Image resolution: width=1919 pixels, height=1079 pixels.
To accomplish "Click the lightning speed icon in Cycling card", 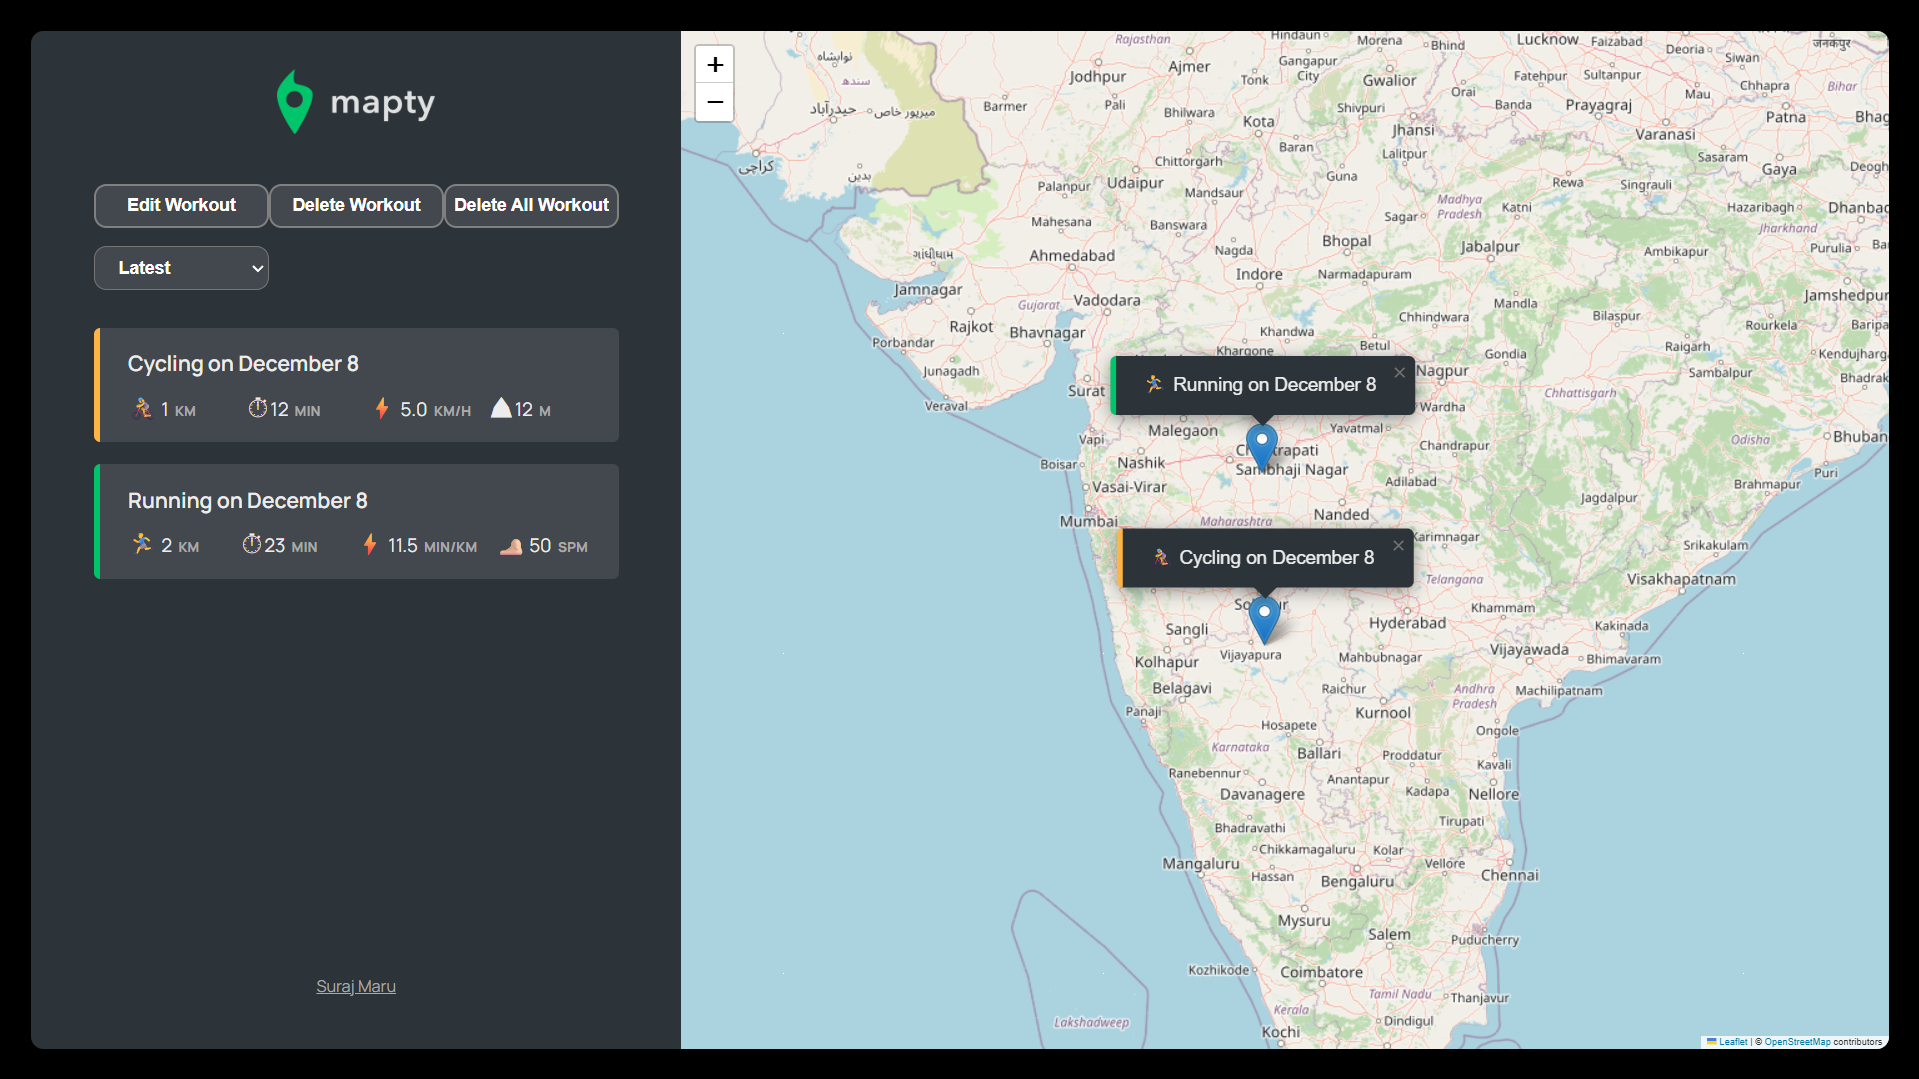I will tap(382, 409).
